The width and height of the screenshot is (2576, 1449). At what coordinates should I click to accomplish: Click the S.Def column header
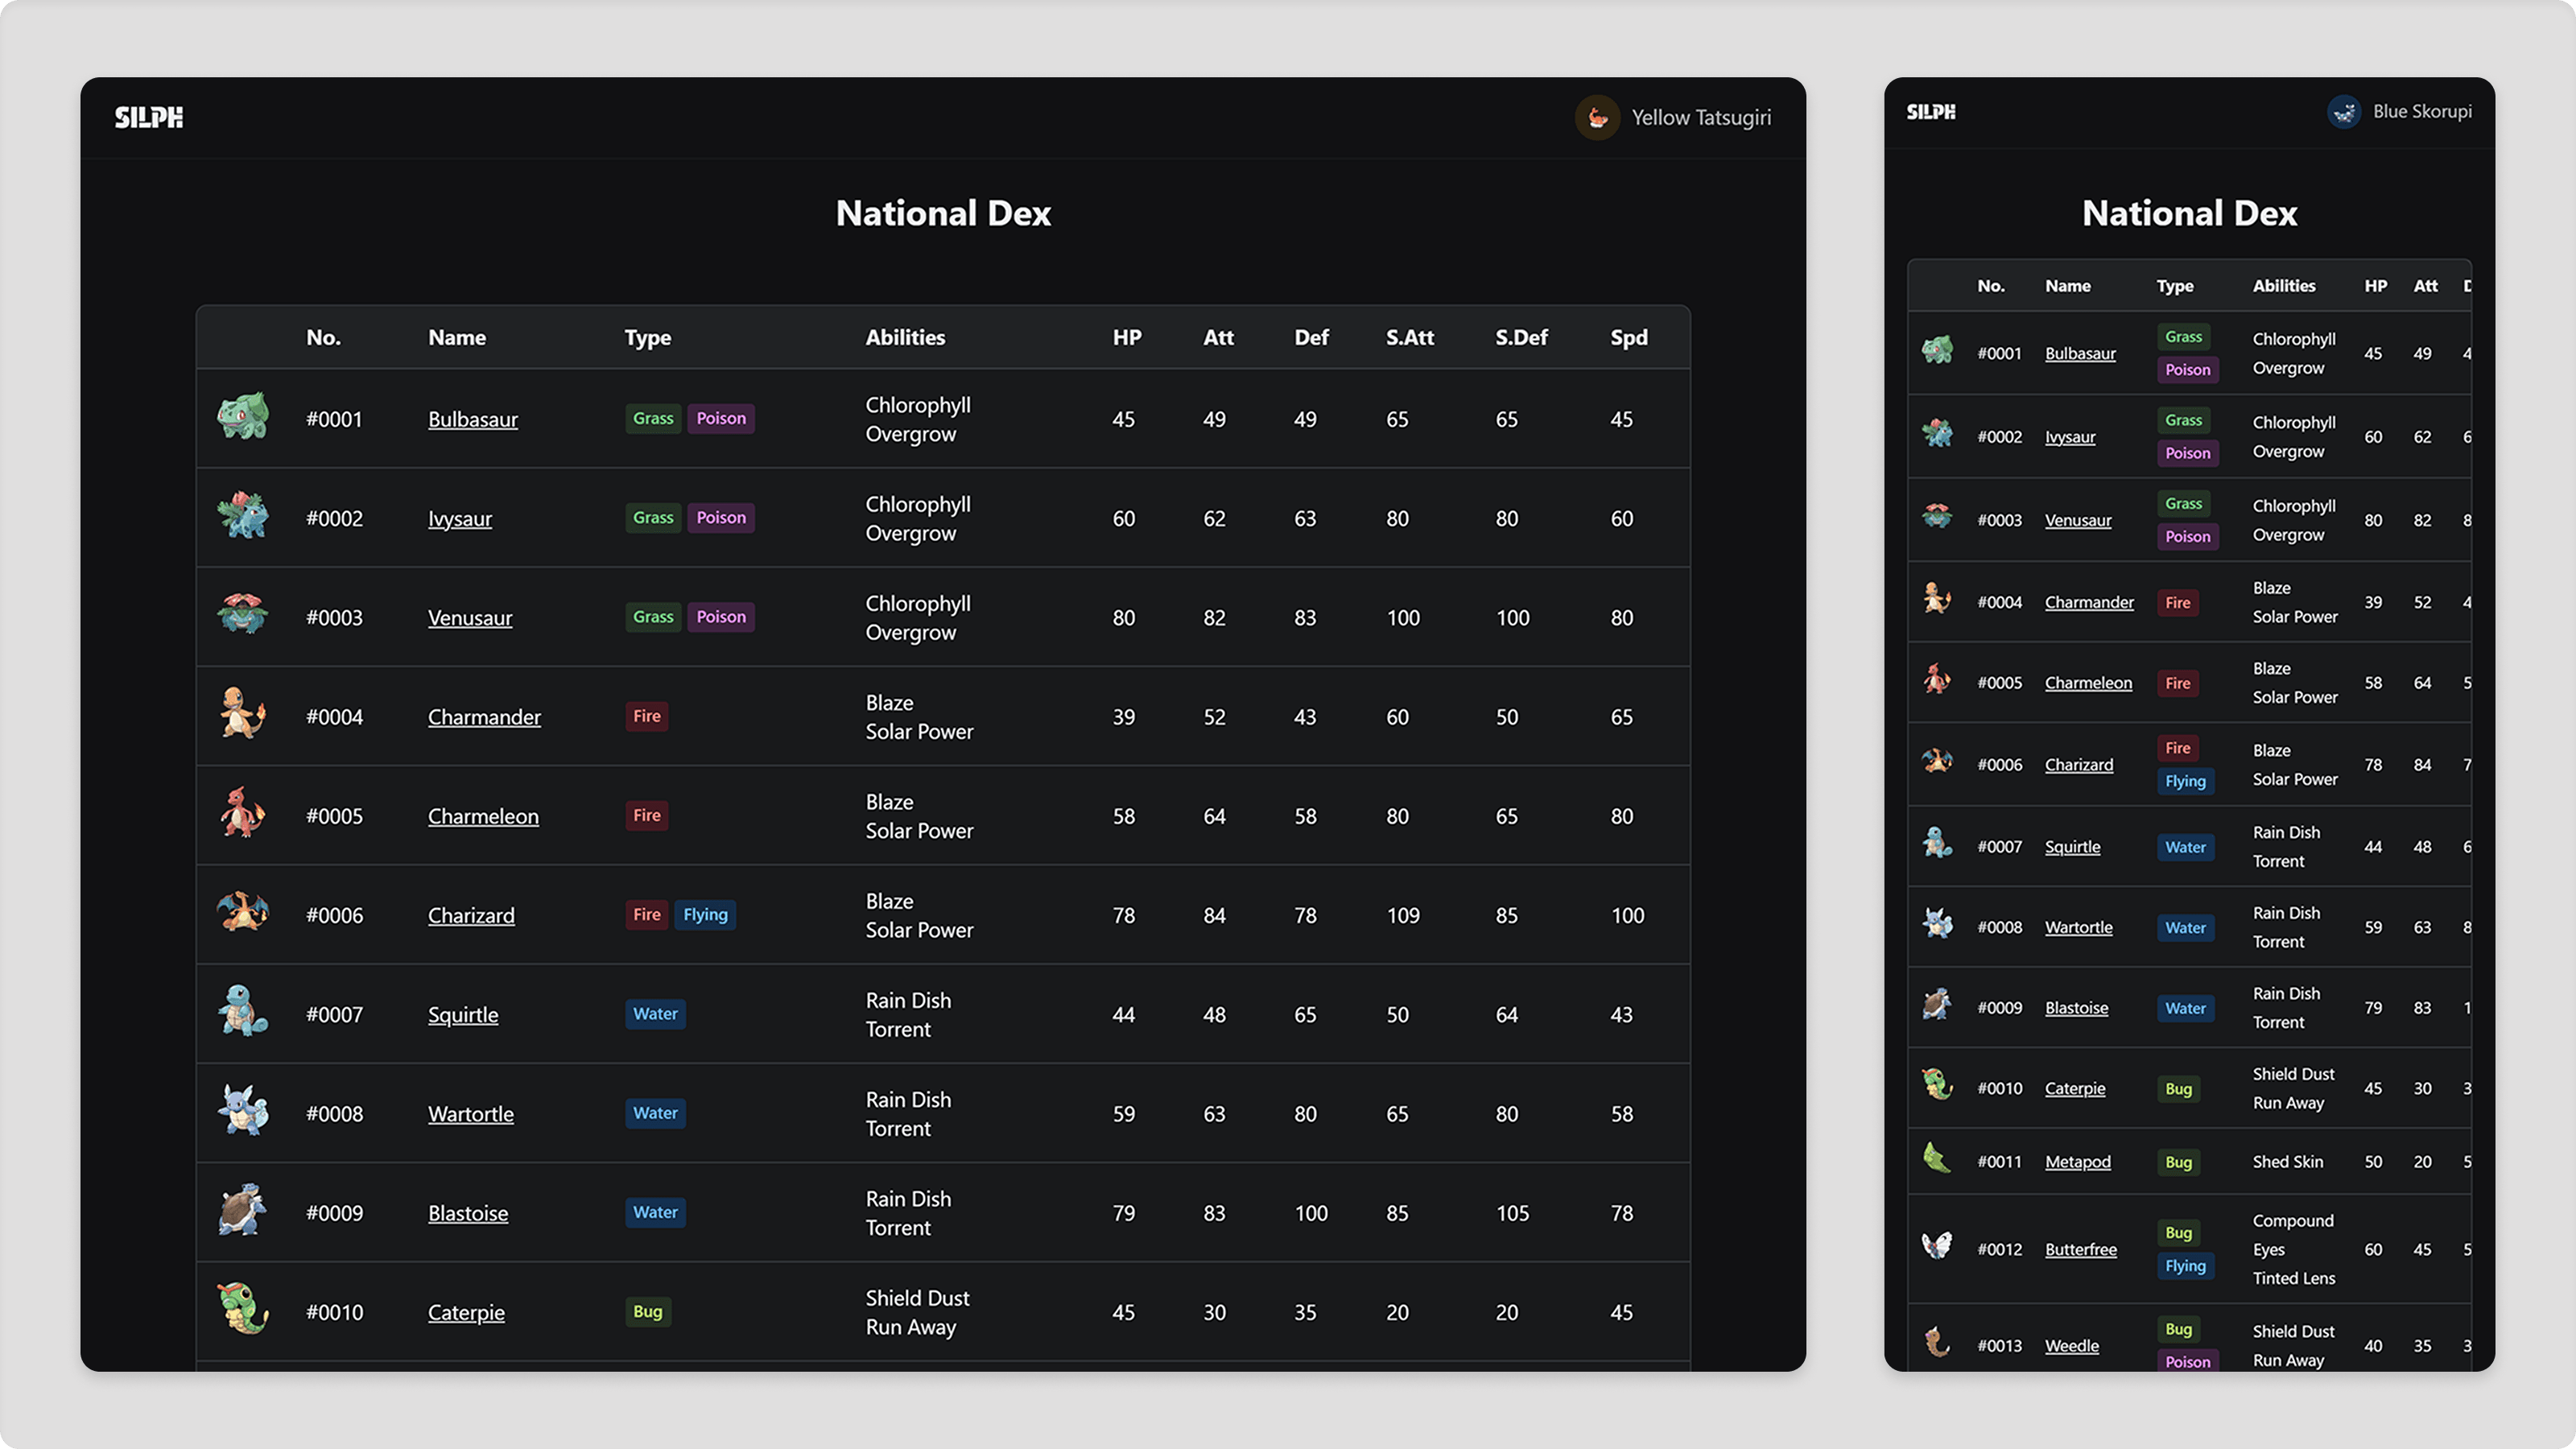[x=1521, y=338]
